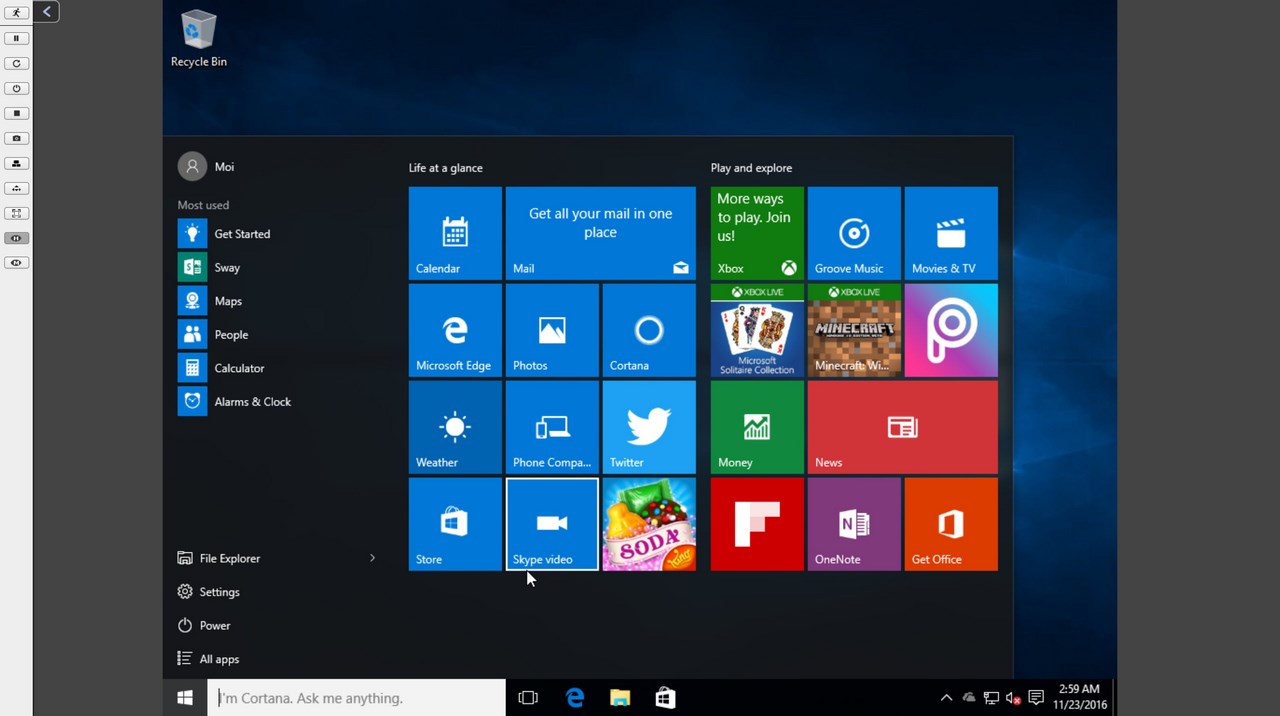Viewport: 1280px width, 716px height.
Task: Click the power icon in side panel
Action: click(x=16, y=88)
